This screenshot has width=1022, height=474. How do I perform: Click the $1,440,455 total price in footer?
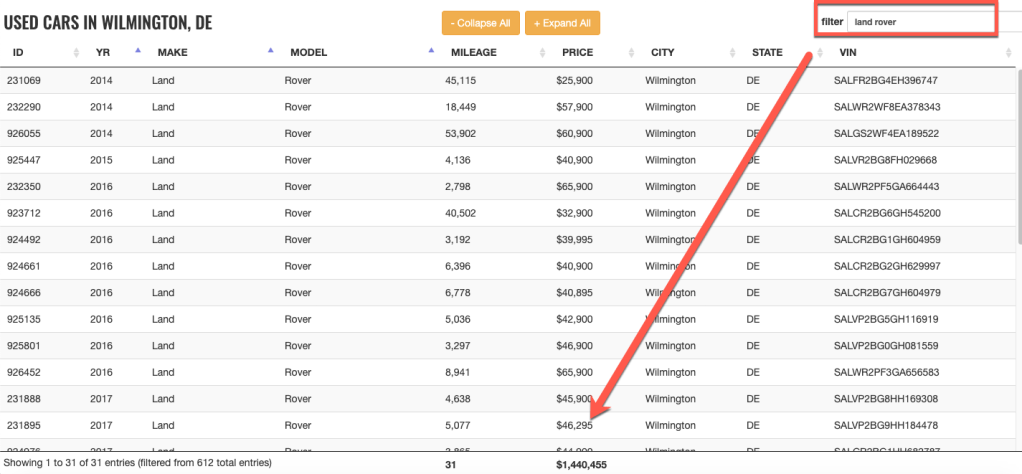(581, 465)
